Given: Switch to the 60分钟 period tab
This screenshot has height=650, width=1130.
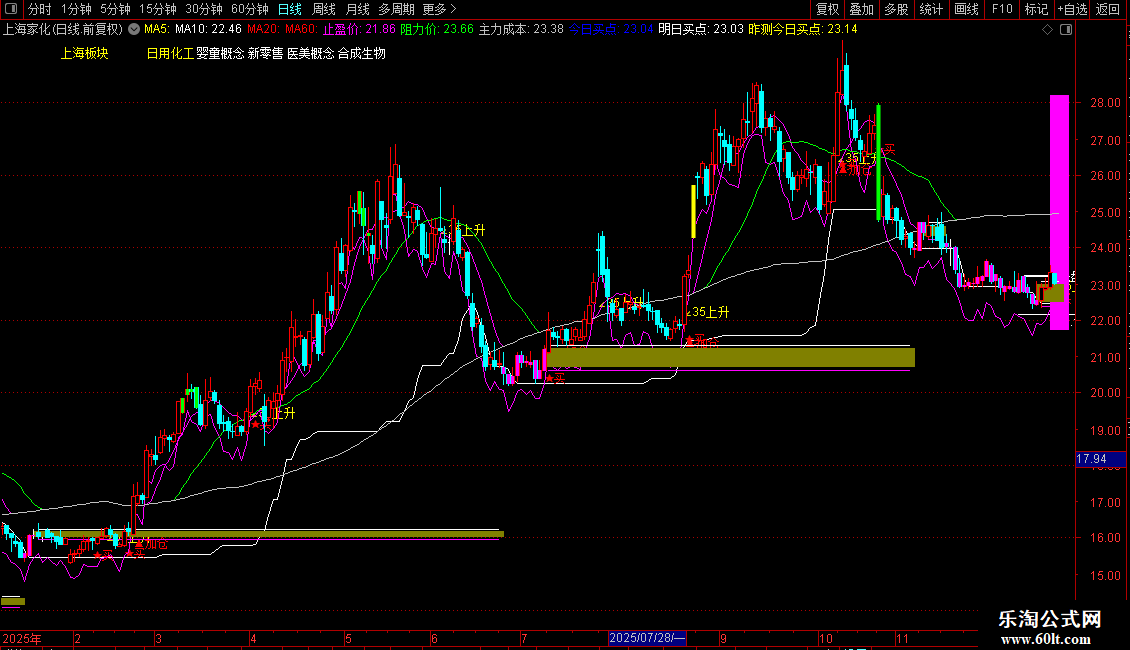Looking at the screenshot, I should pyautogui.click(x=250, y=9).
